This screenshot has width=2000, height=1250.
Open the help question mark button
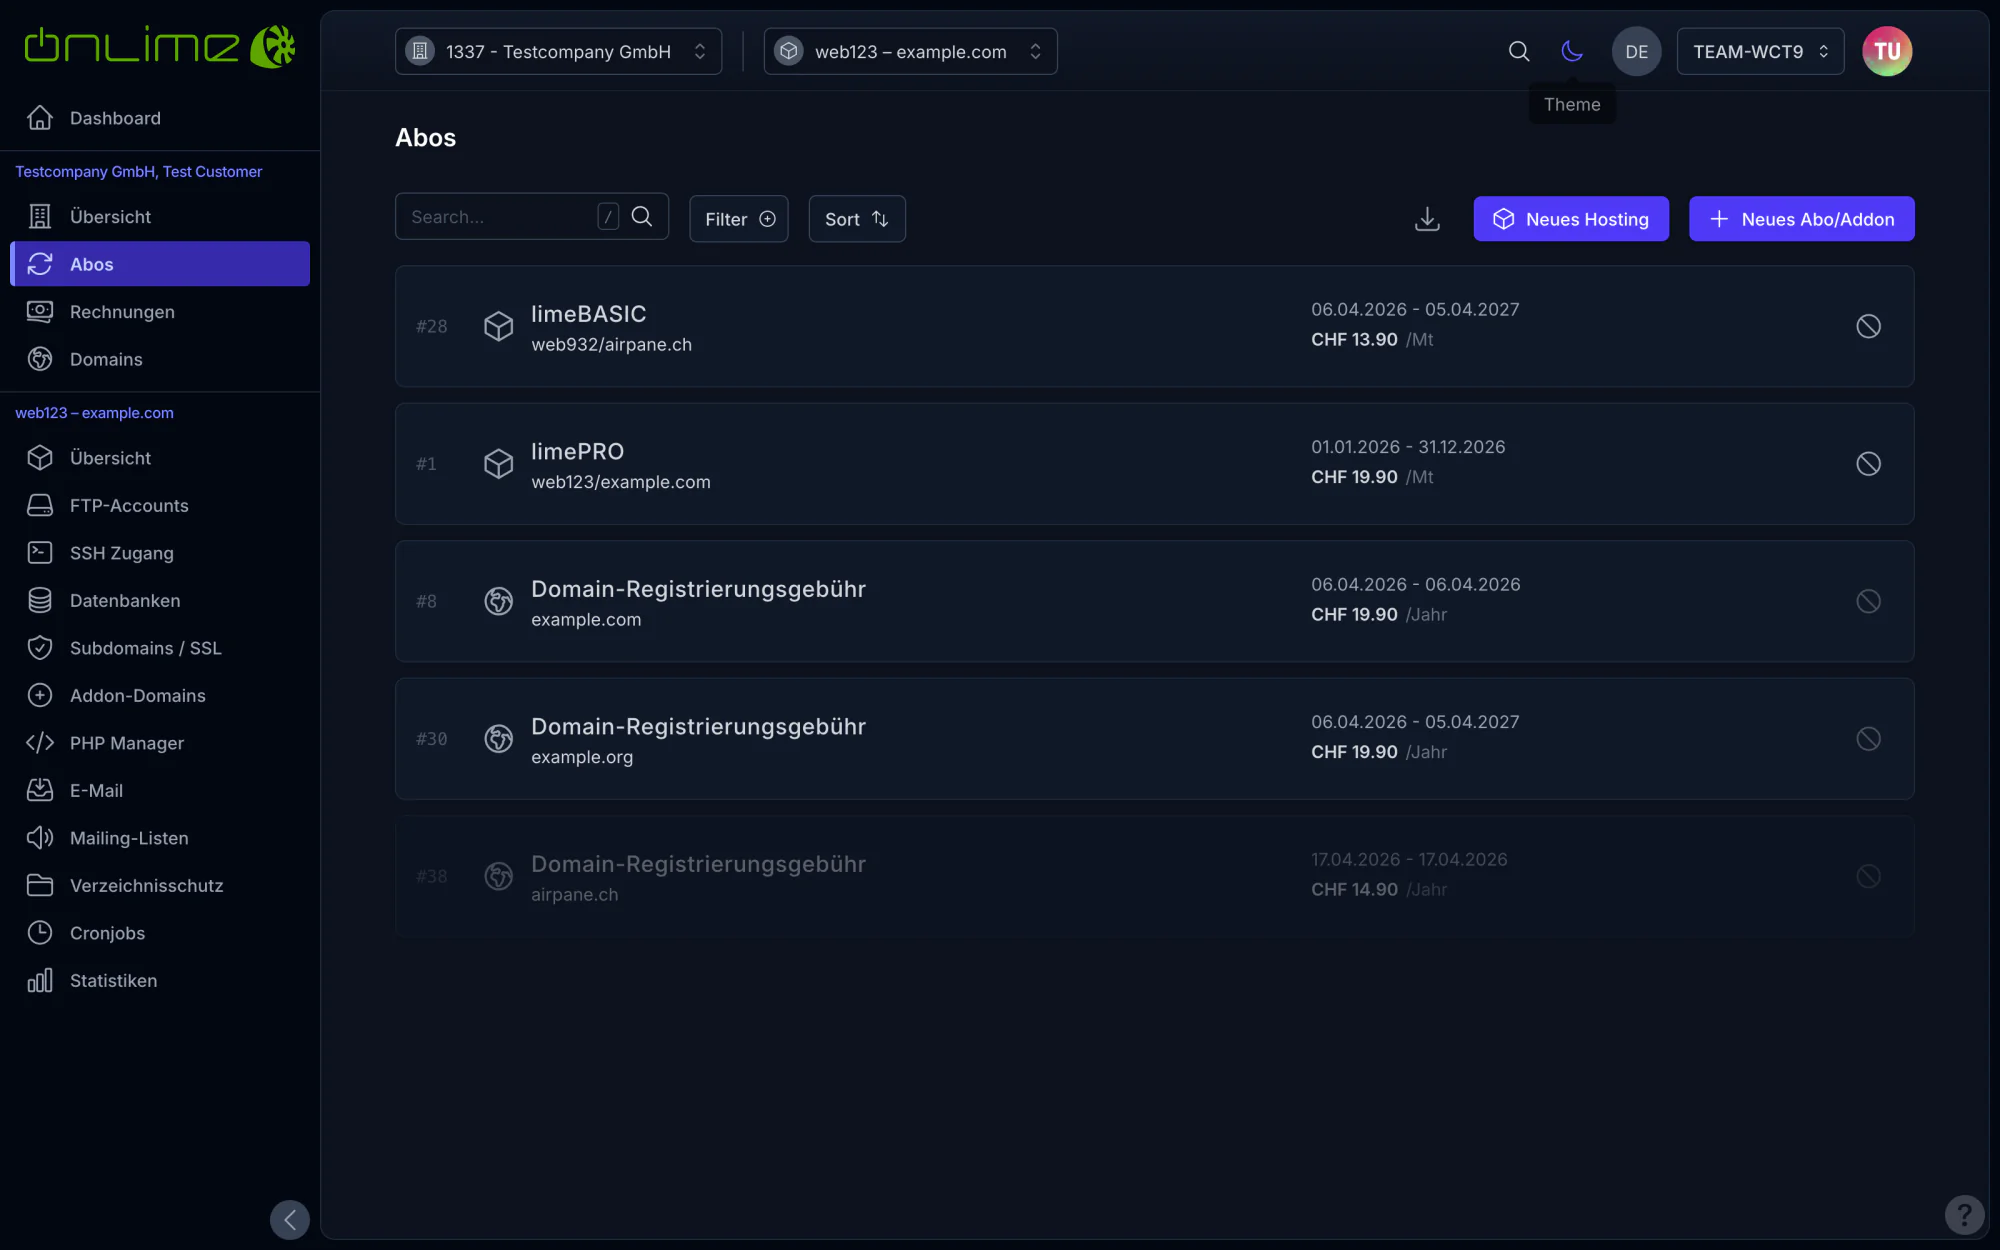click(x=1964, y=1215)
